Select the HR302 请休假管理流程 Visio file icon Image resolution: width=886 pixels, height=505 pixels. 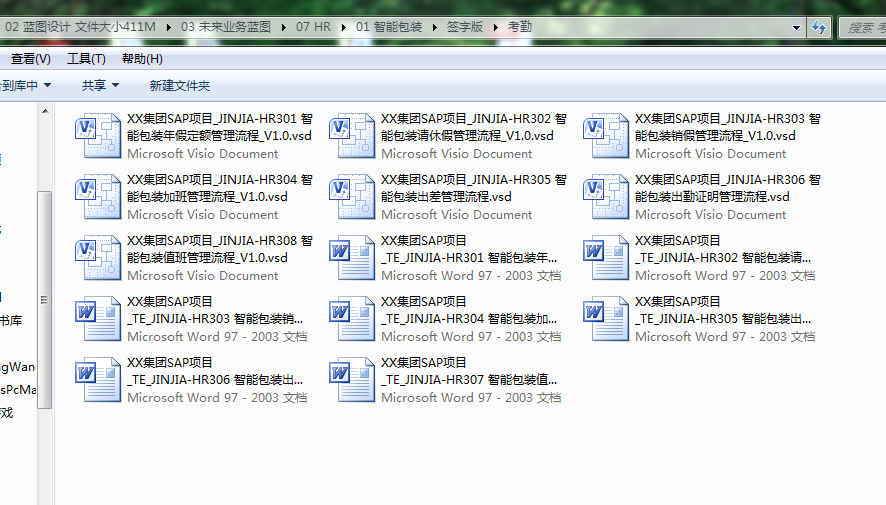point(353,136)
